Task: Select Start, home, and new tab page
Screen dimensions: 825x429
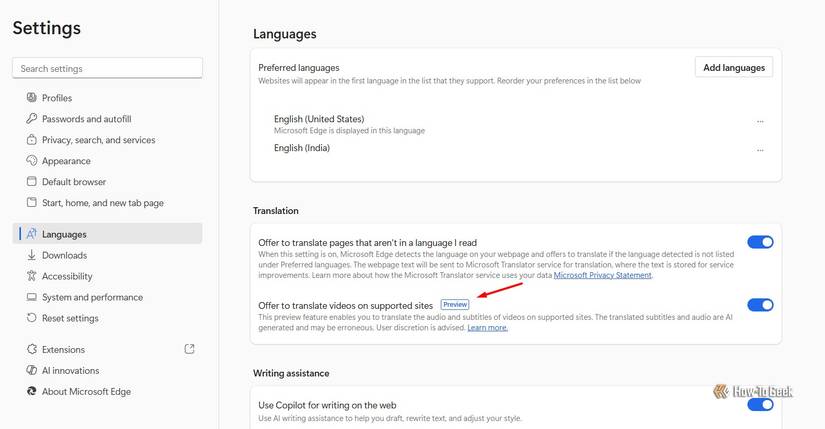Action: coord(107,203)
